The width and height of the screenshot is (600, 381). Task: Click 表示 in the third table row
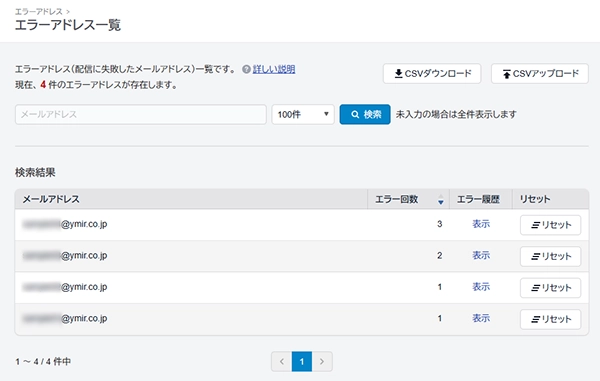click(x=481, y=287)
